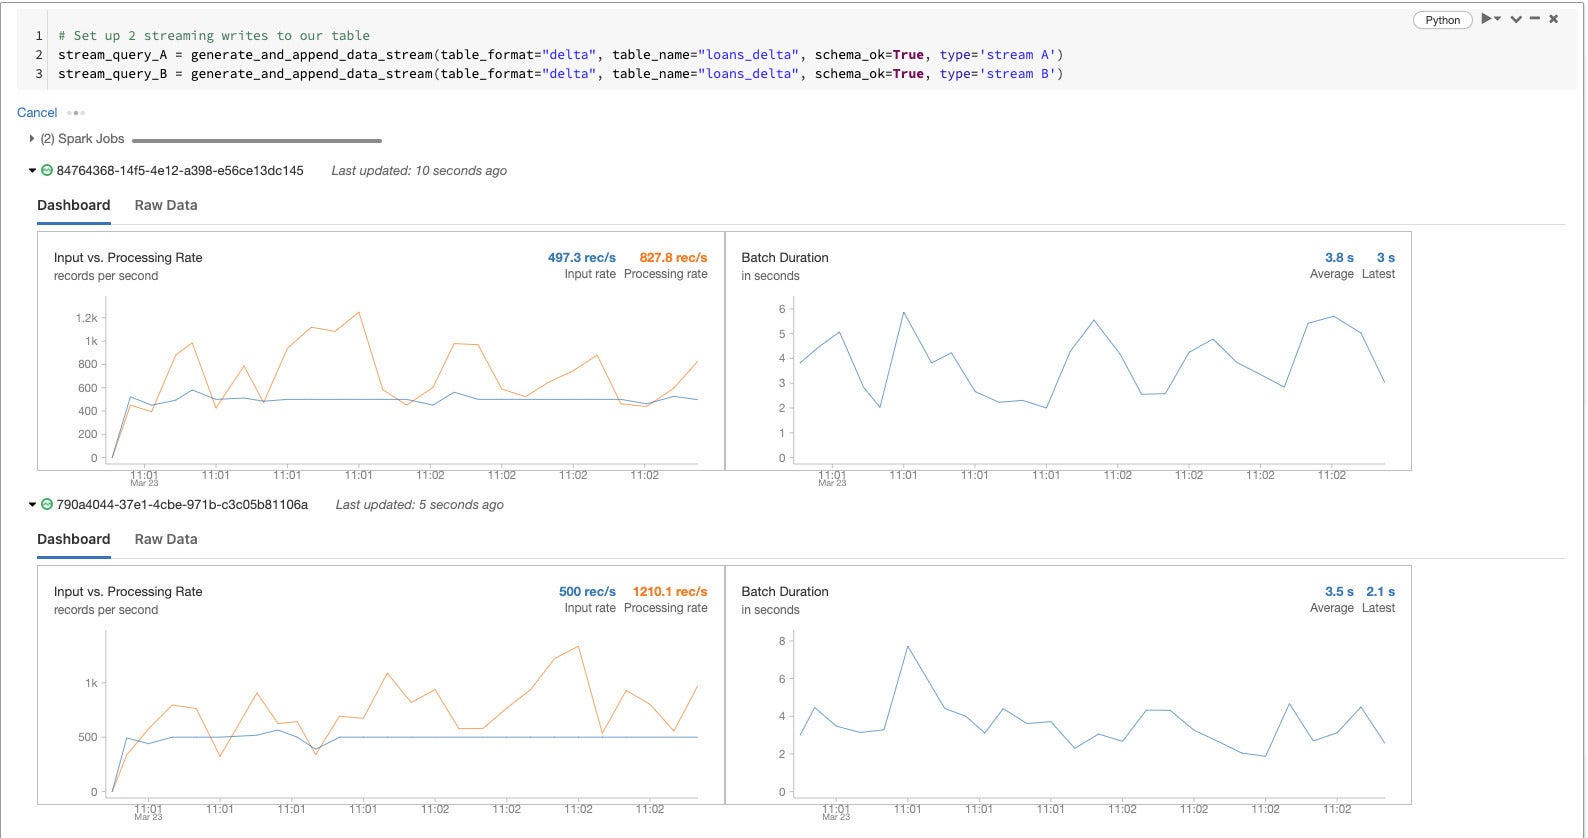Click the running indicator dots beside Cancel
Viewport: 1588px width, 838px height.
[76, 113]
